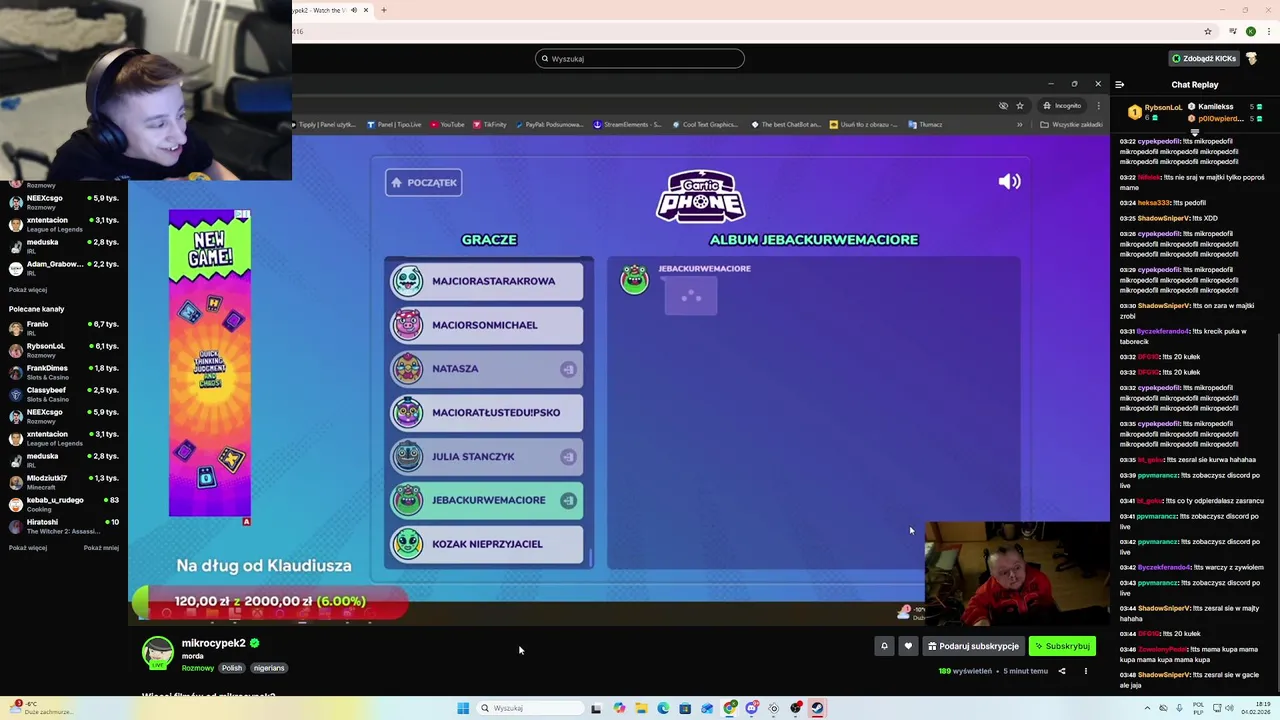Open the FrankDimes channel in sidebar
Image resolution: width=1280 pixels, height=720 pixels.
coord(64,372)
